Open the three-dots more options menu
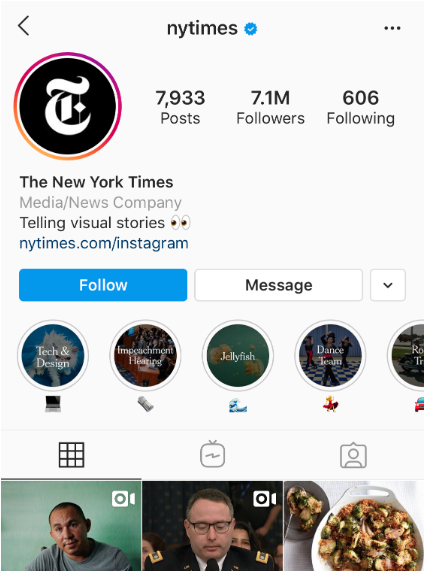The height and width of the screenshot is (574, 429). [392, 28]
